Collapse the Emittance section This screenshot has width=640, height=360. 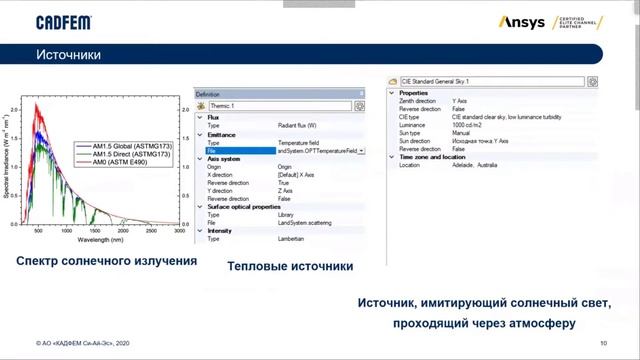(200, 135)
